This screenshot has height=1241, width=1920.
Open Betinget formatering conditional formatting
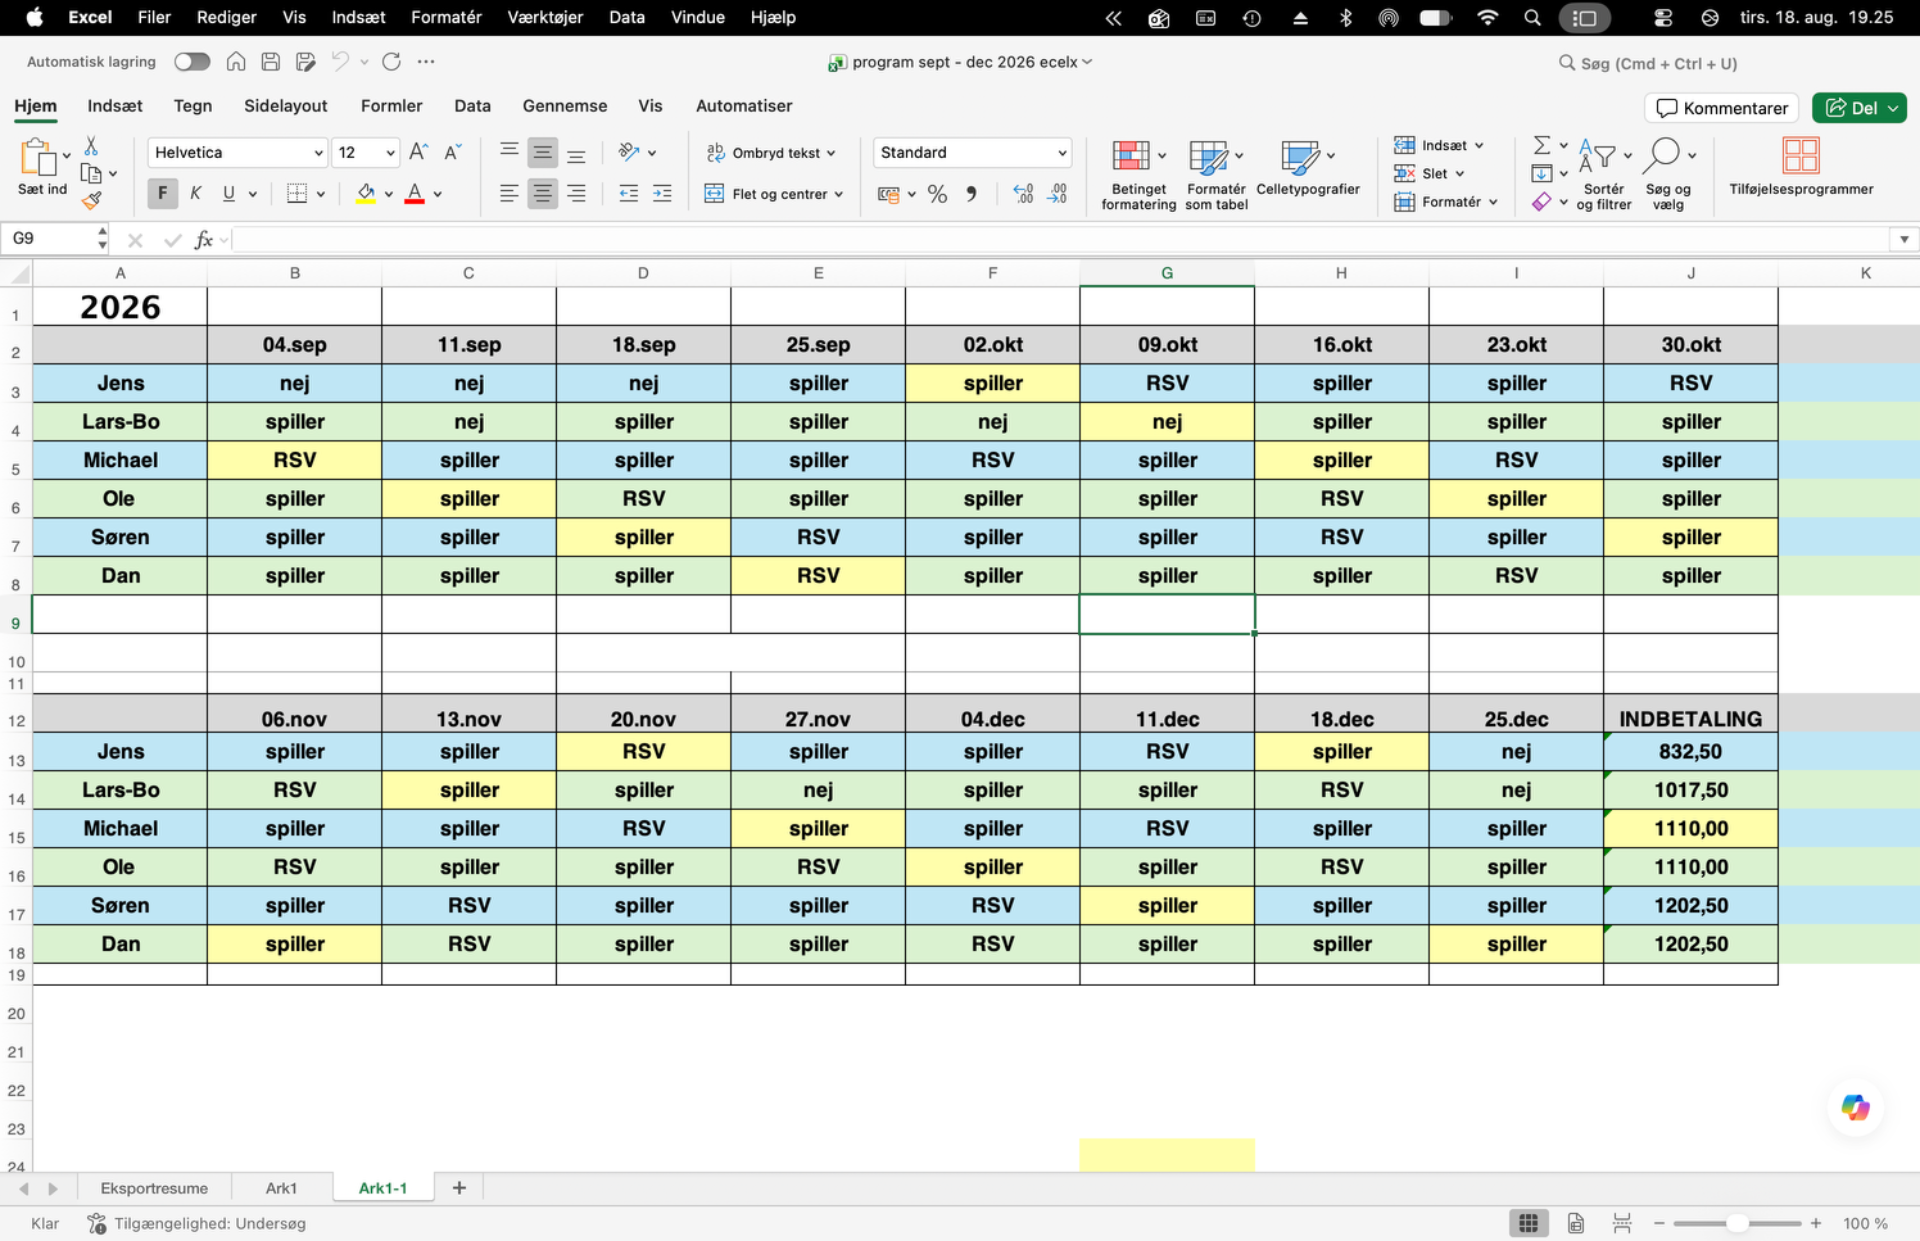(x=1138, y=175)
